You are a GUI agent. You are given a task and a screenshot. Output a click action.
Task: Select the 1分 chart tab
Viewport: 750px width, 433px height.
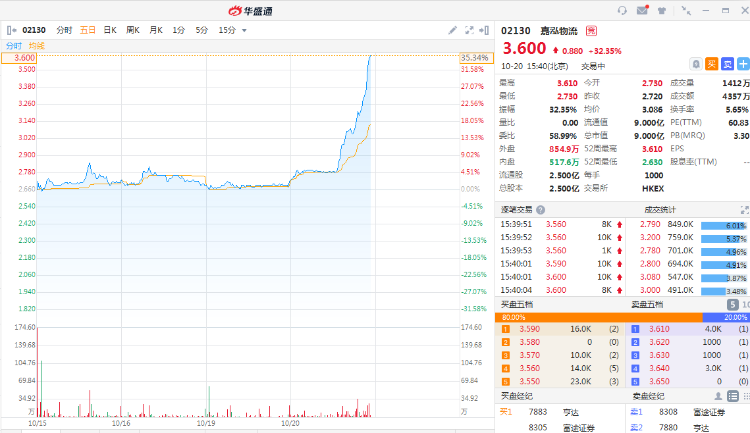(x=178, y=30)
